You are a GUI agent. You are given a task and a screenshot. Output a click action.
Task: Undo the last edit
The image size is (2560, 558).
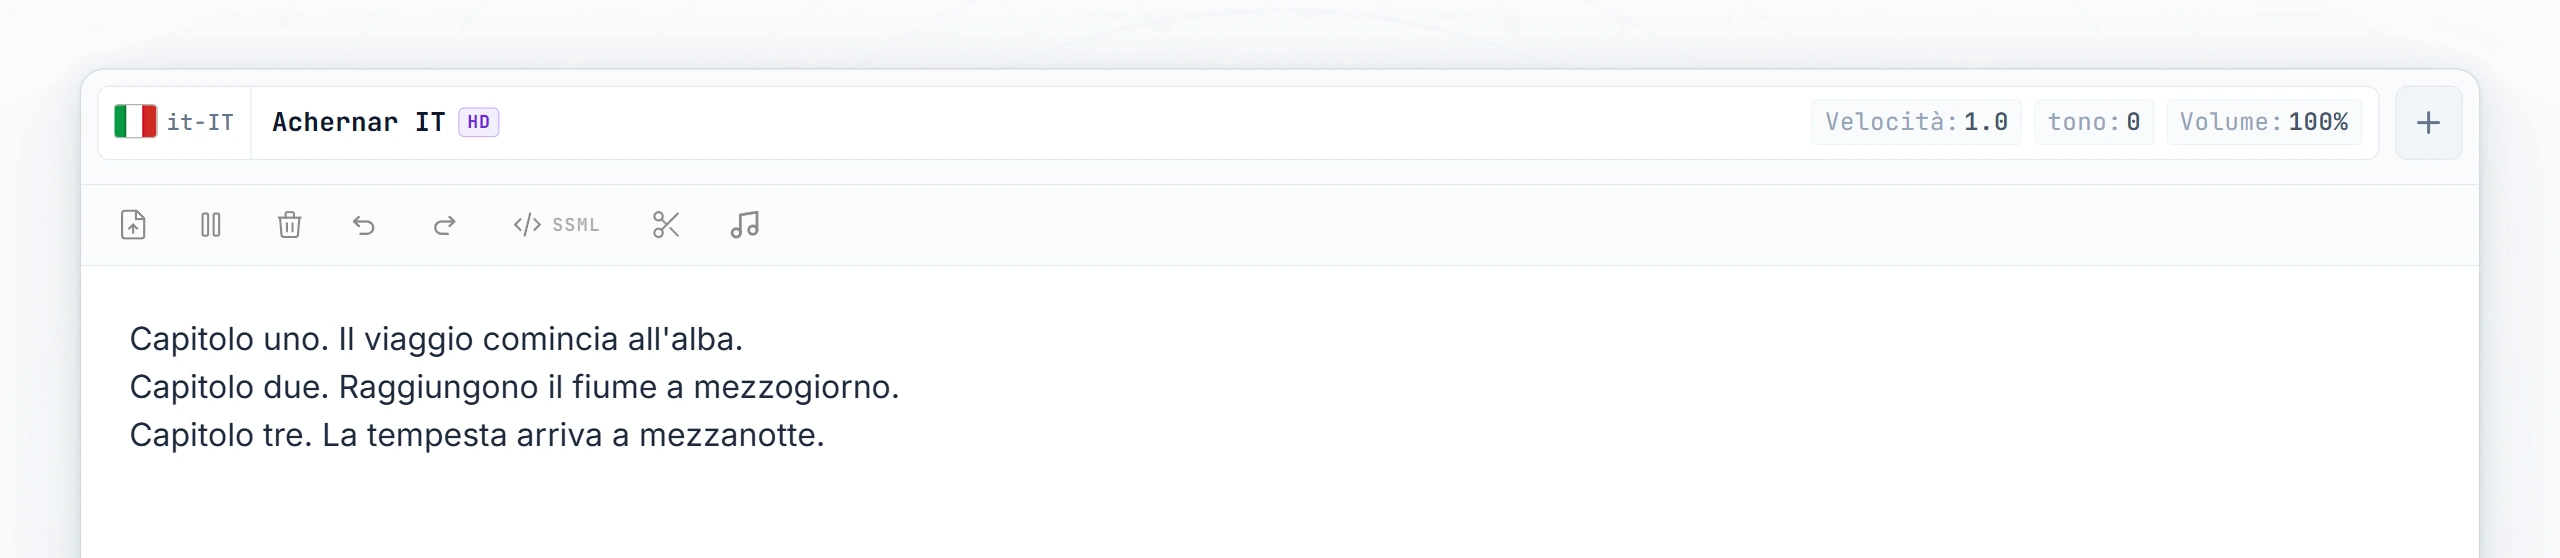[x=364, y=225]
